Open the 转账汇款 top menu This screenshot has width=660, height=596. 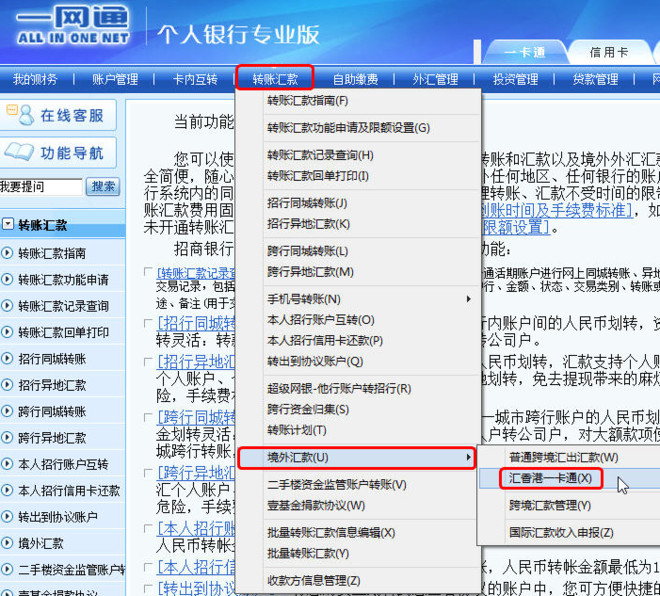click(275, 79)
